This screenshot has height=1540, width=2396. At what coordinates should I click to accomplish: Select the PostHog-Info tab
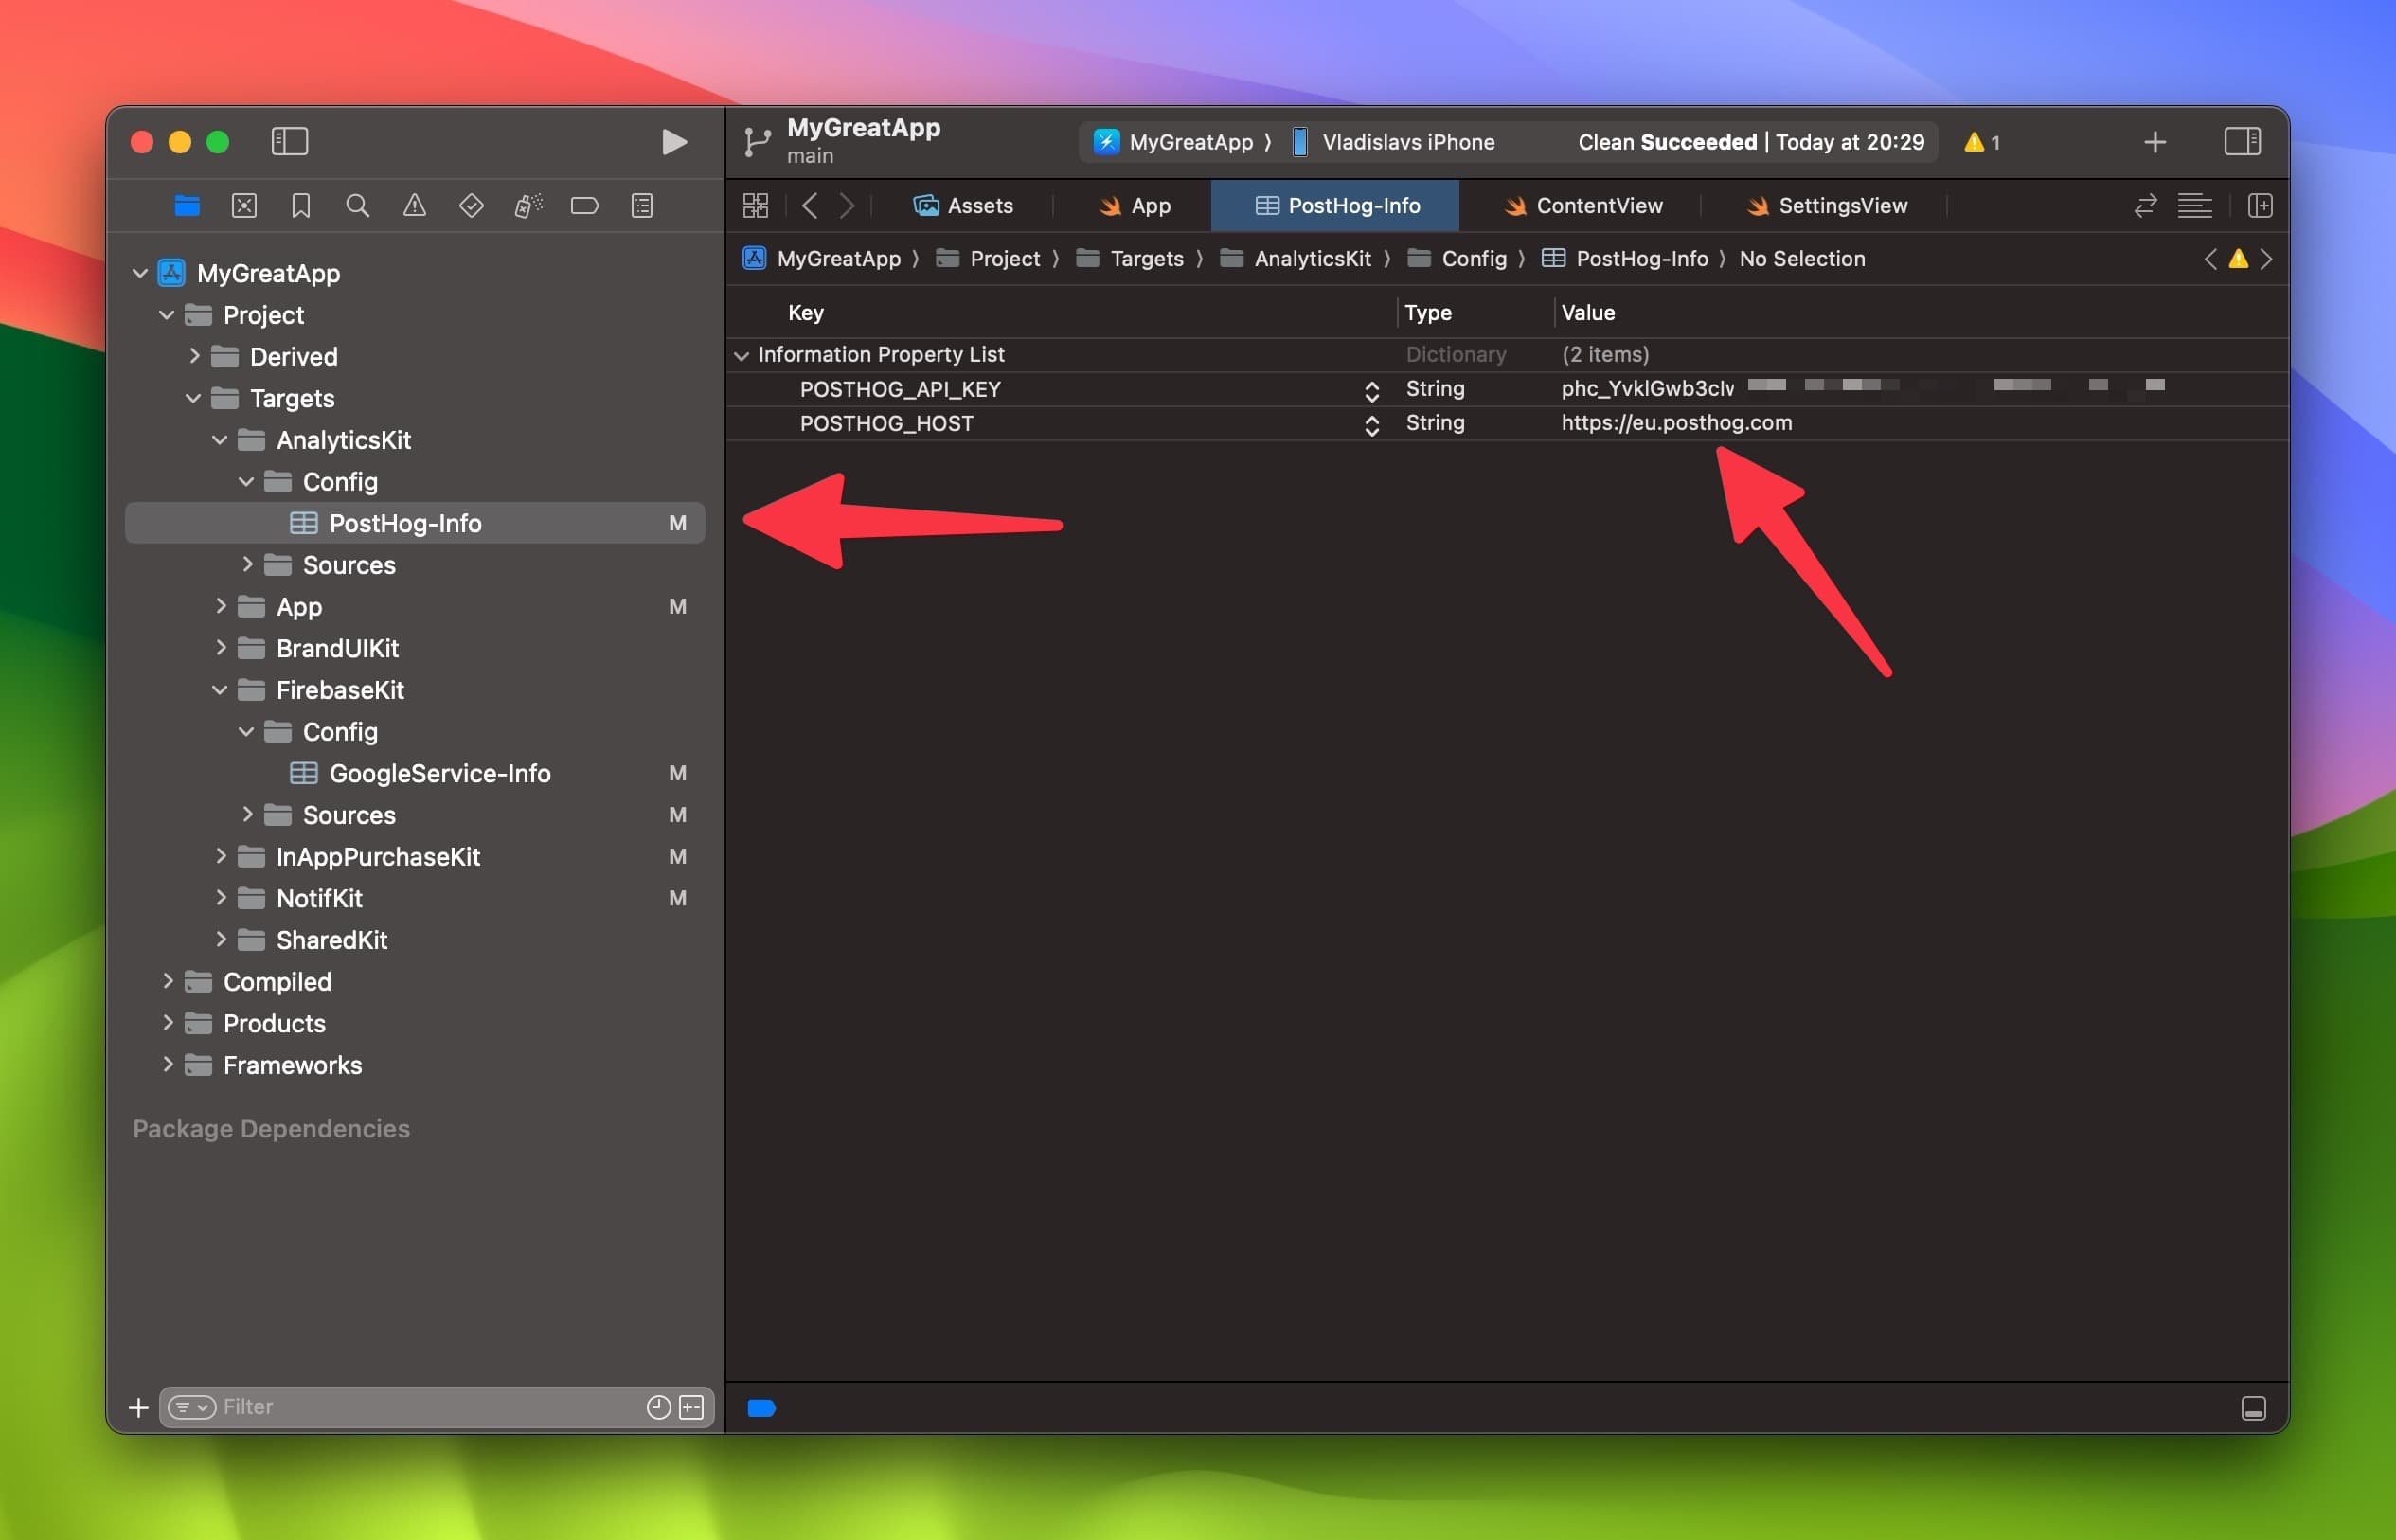[x=1336, y=206]
